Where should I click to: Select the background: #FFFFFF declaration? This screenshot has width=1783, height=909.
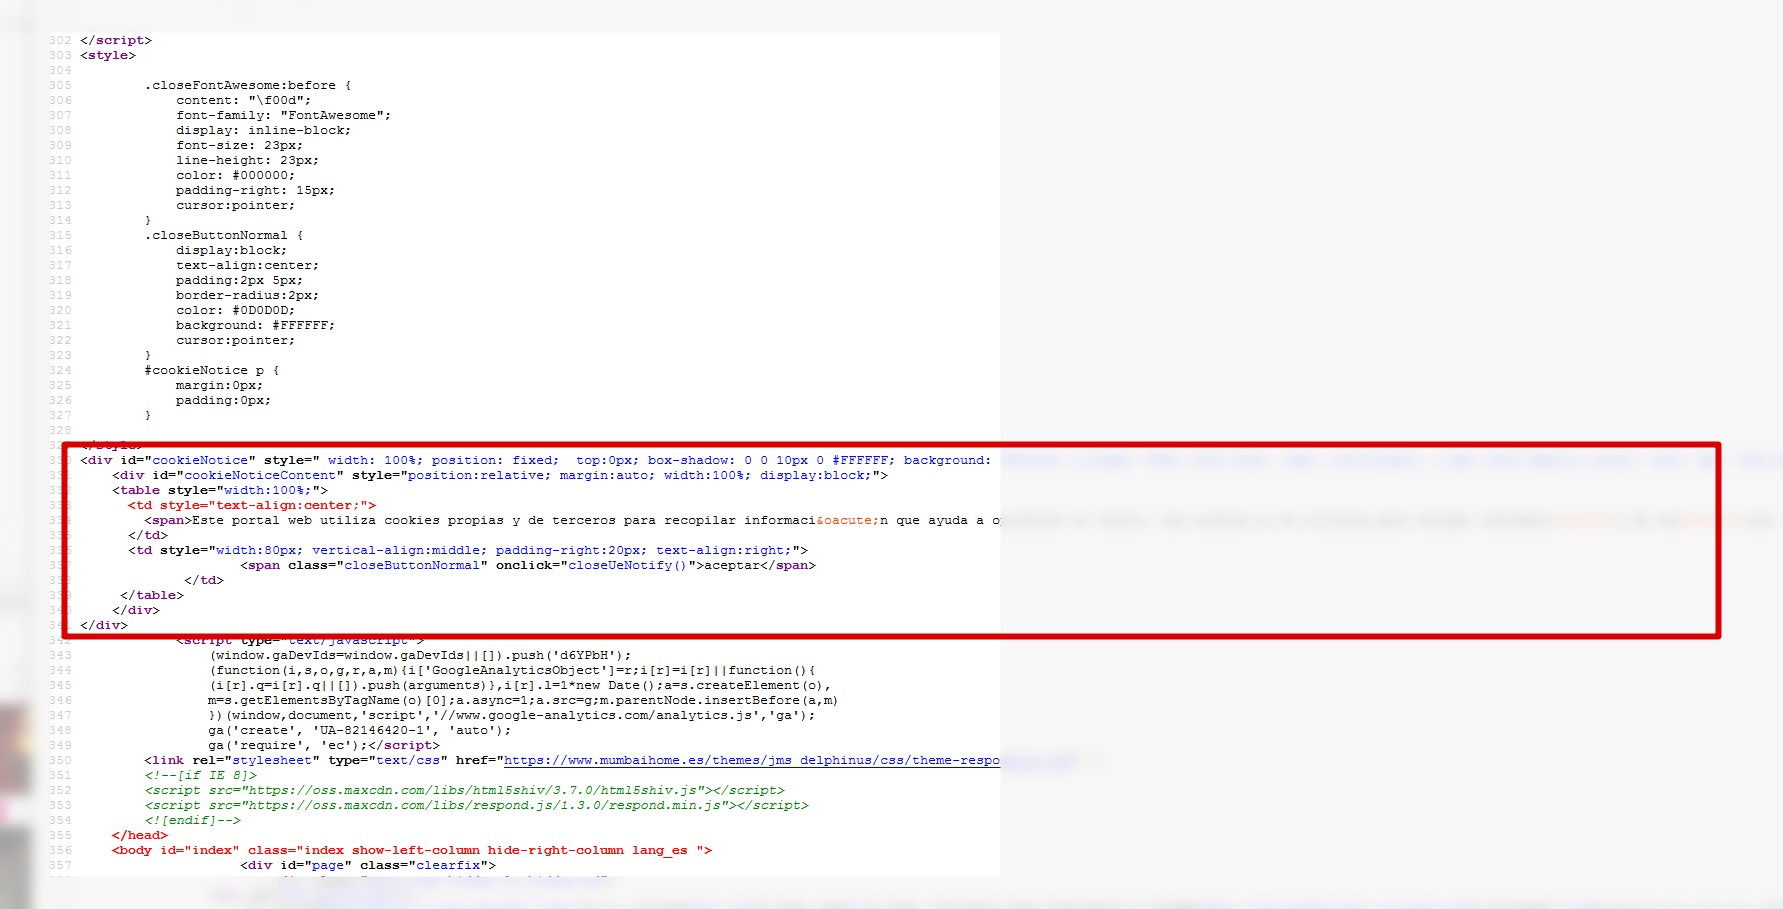[256, 325]
